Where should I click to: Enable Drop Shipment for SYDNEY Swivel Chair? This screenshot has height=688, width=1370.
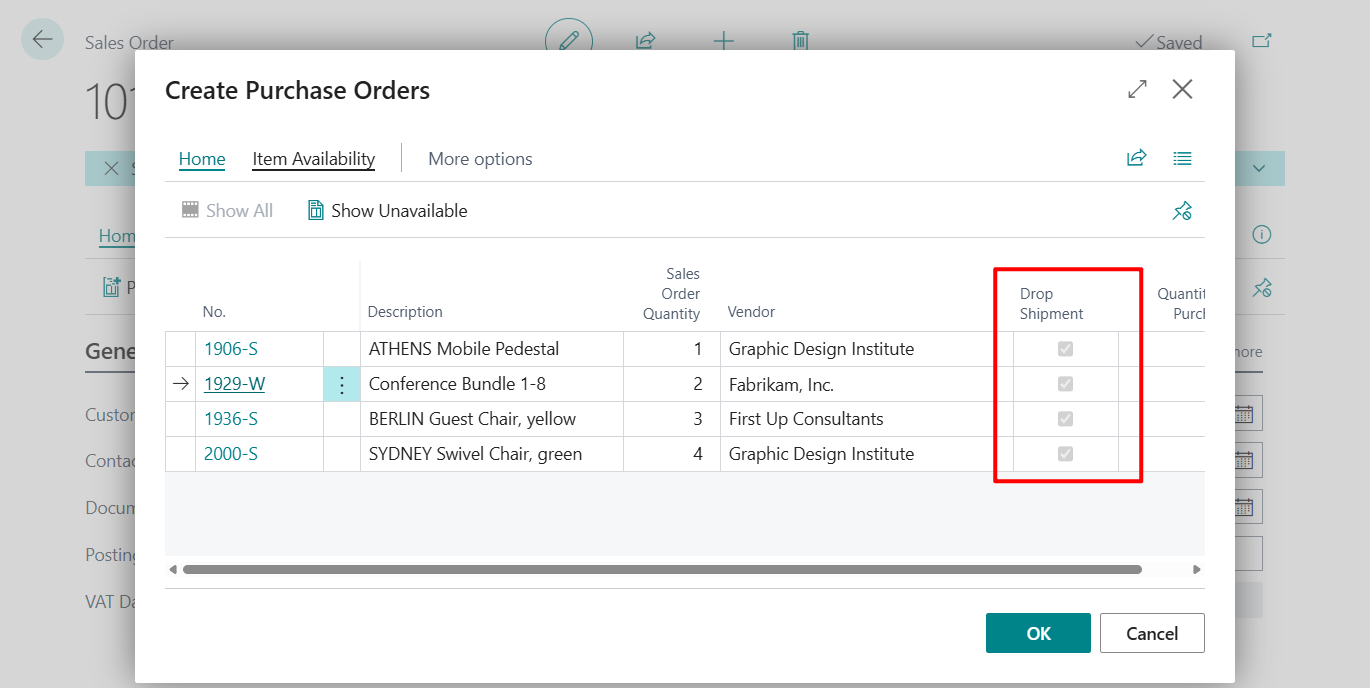(1064, 453)
